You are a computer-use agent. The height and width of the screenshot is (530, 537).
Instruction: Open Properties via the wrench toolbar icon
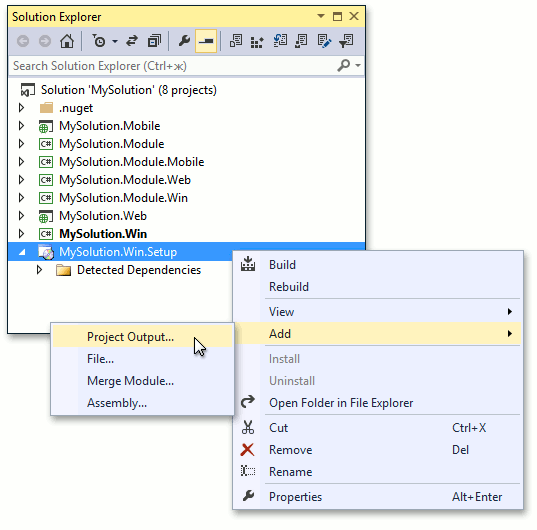click(x=184, y=41)
